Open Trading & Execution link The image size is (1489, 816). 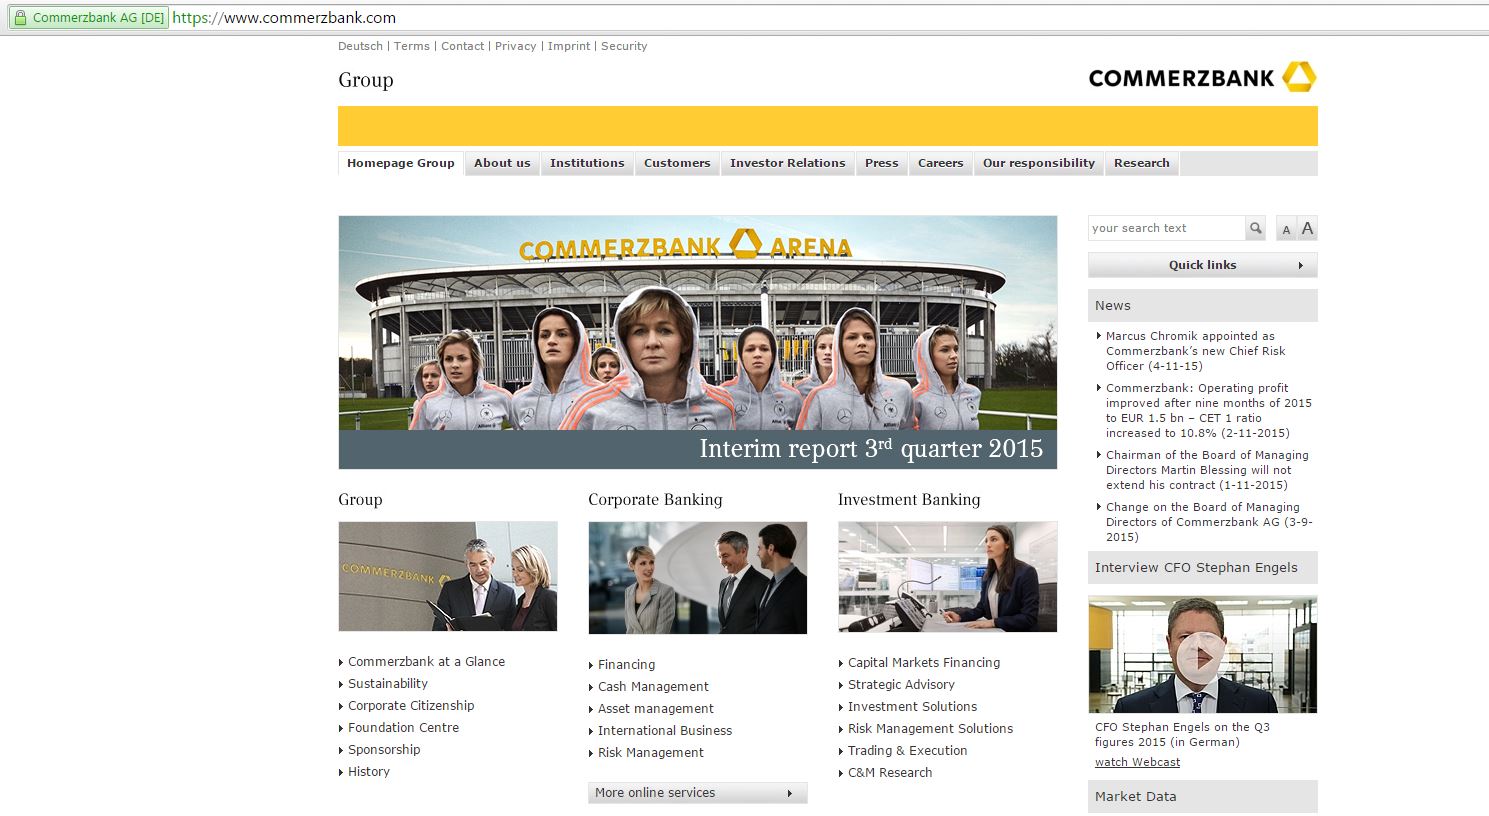[908, 751]
